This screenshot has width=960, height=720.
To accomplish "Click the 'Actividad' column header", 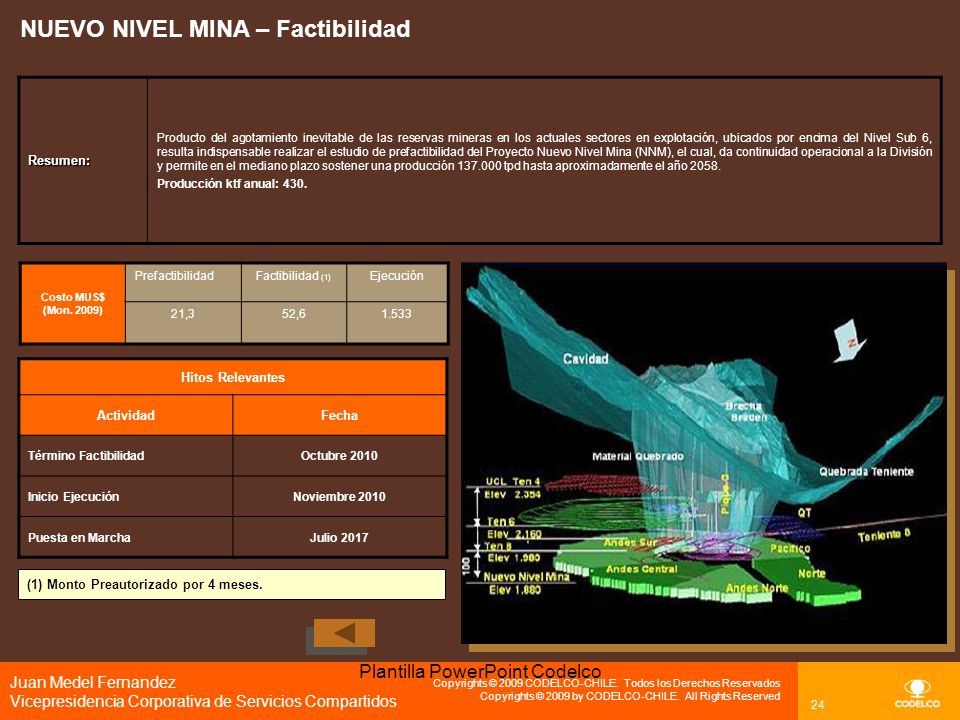I will (x=126, y=415).
